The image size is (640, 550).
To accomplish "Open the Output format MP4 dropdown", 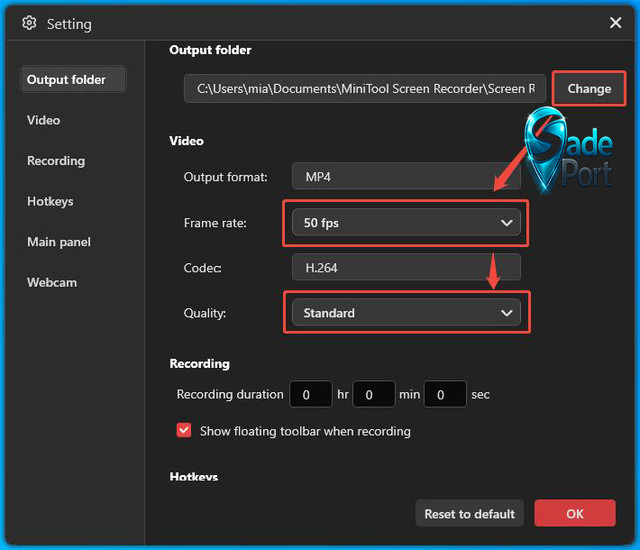I will point(406,177).
